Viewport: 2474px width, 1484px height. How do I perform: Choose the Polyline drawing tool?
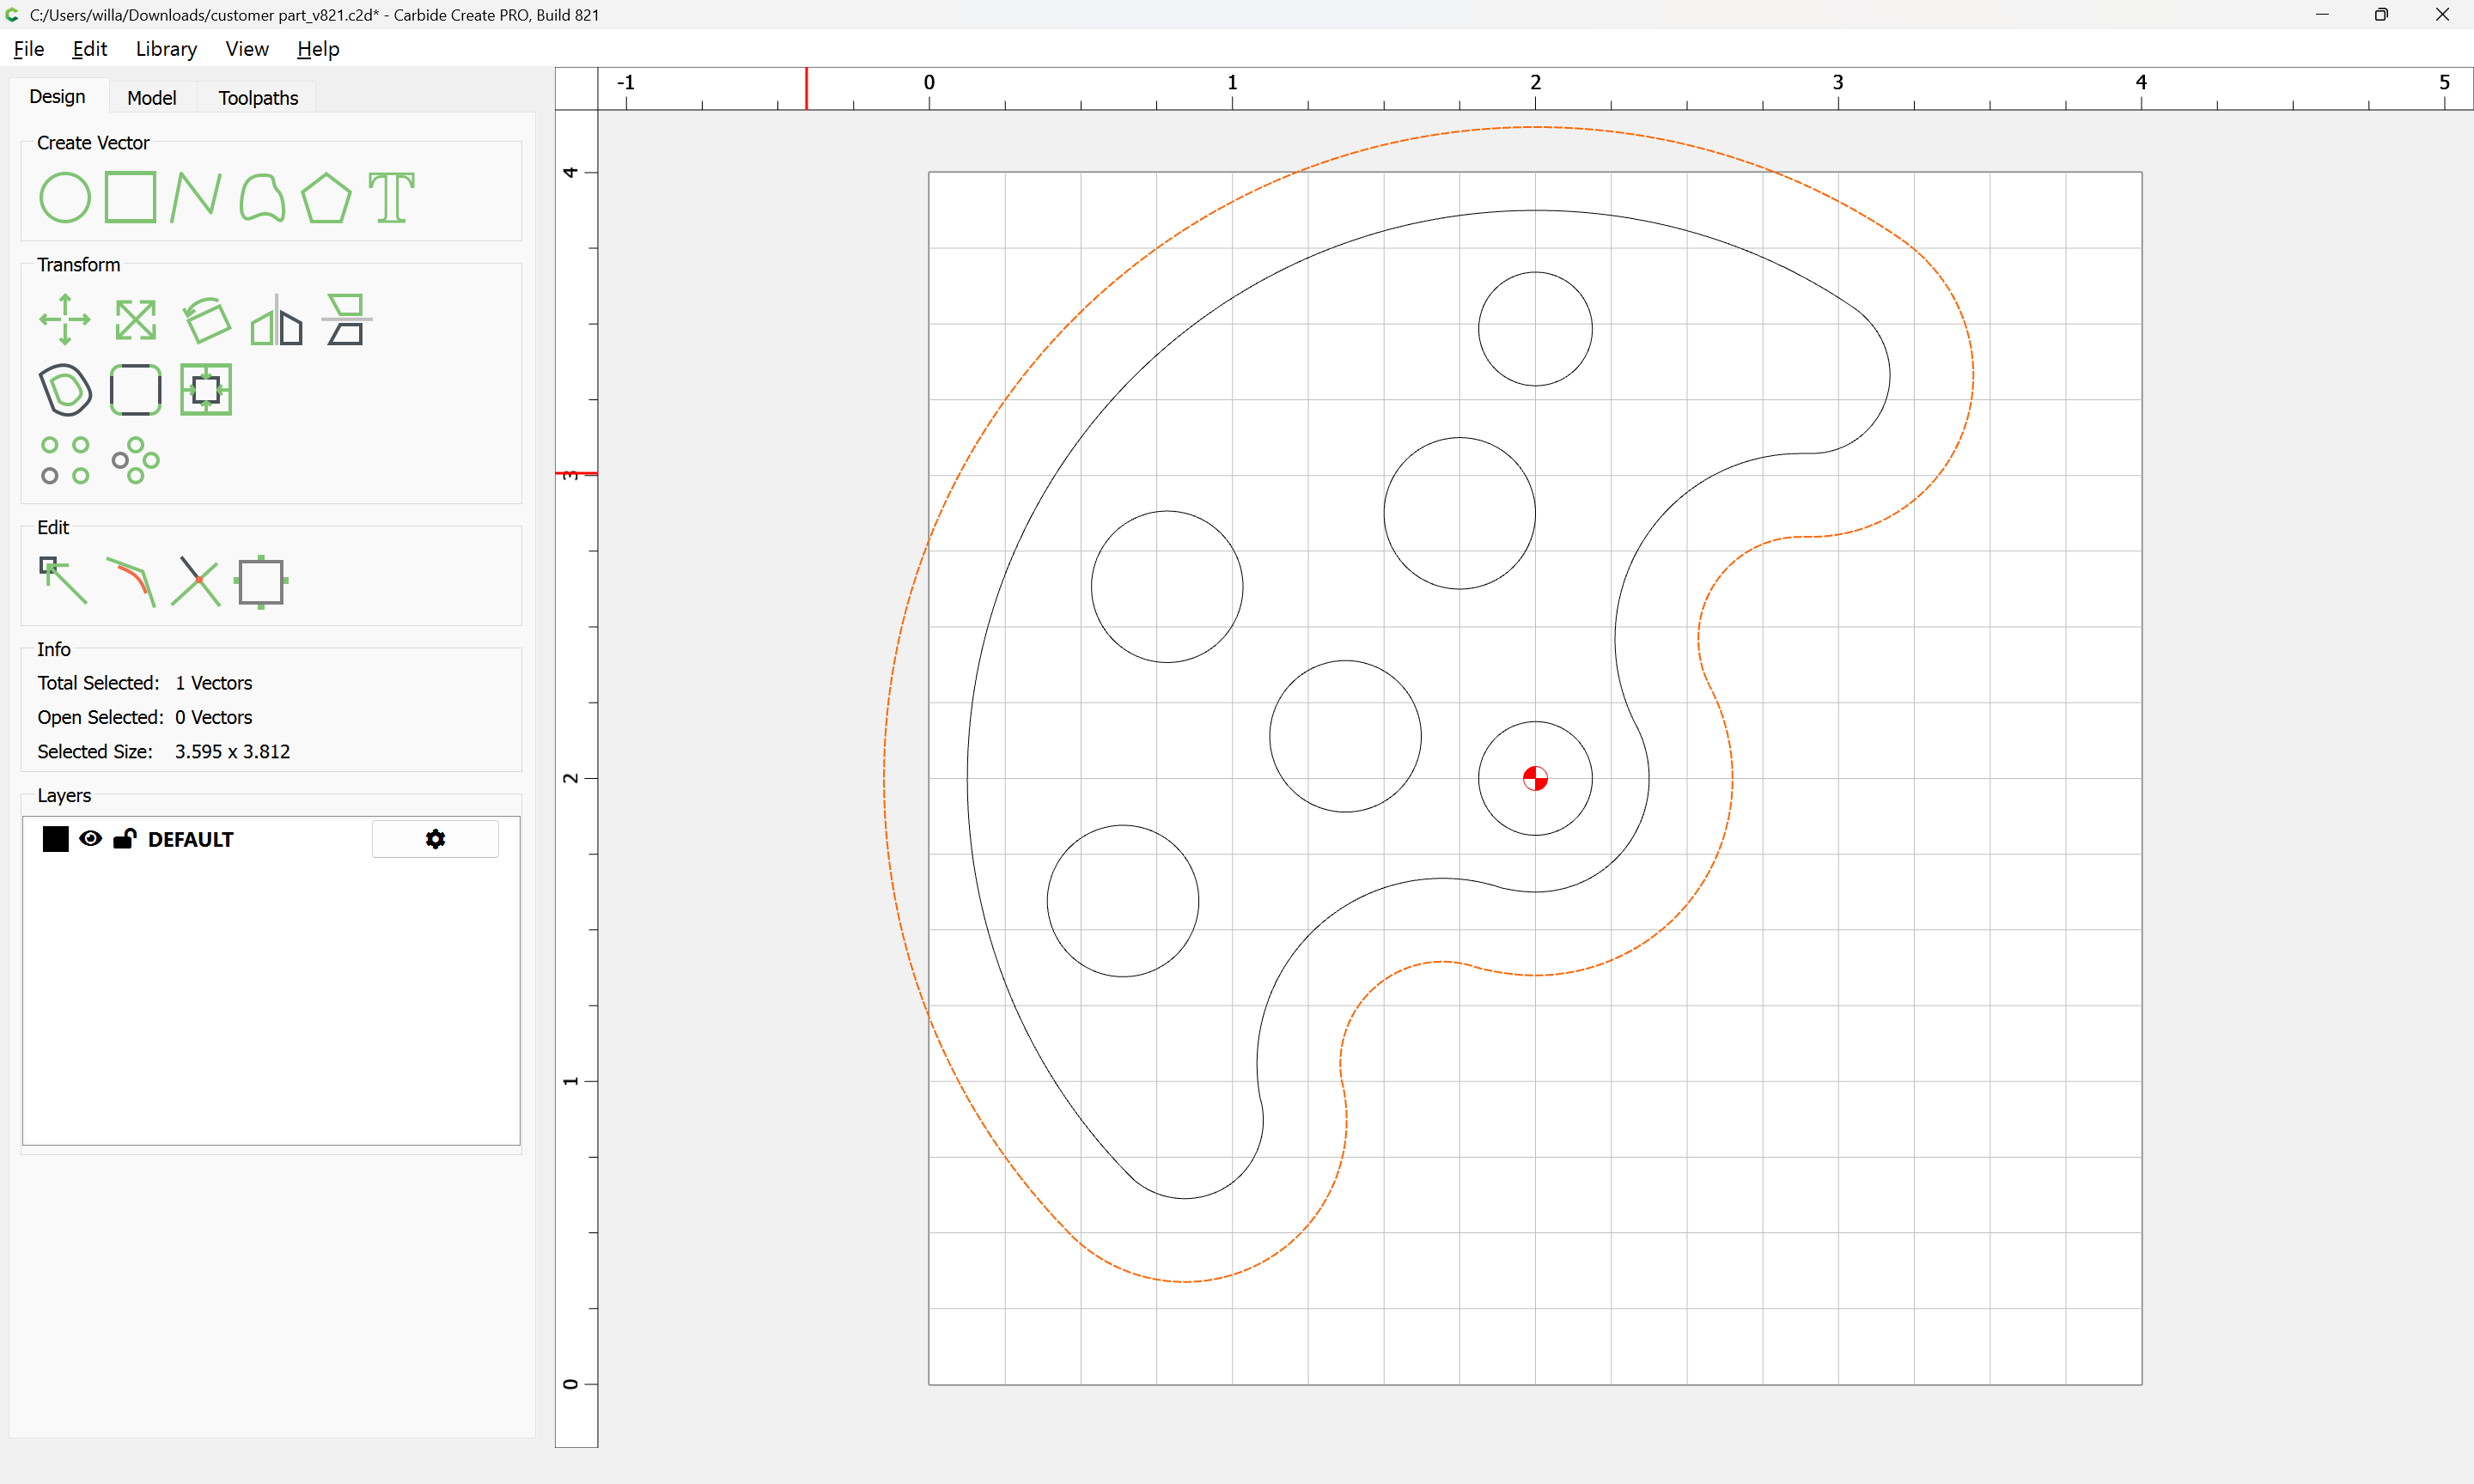pyautogui.click(x=196, y=197)
